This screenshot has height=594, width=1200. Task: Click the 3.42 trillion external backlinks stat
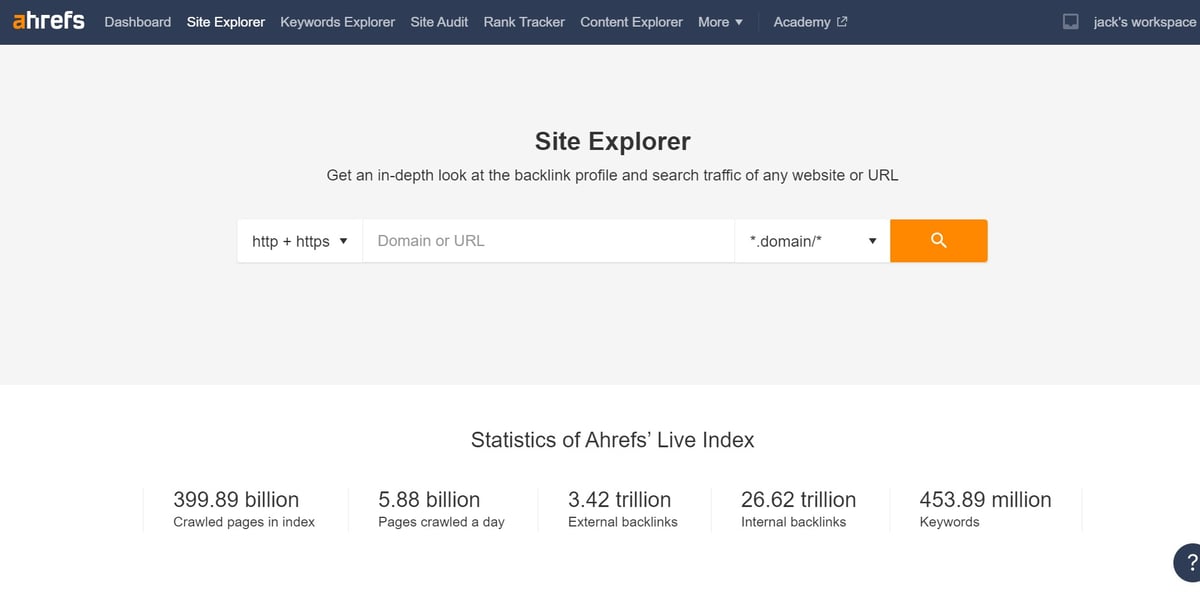(619, 500)
